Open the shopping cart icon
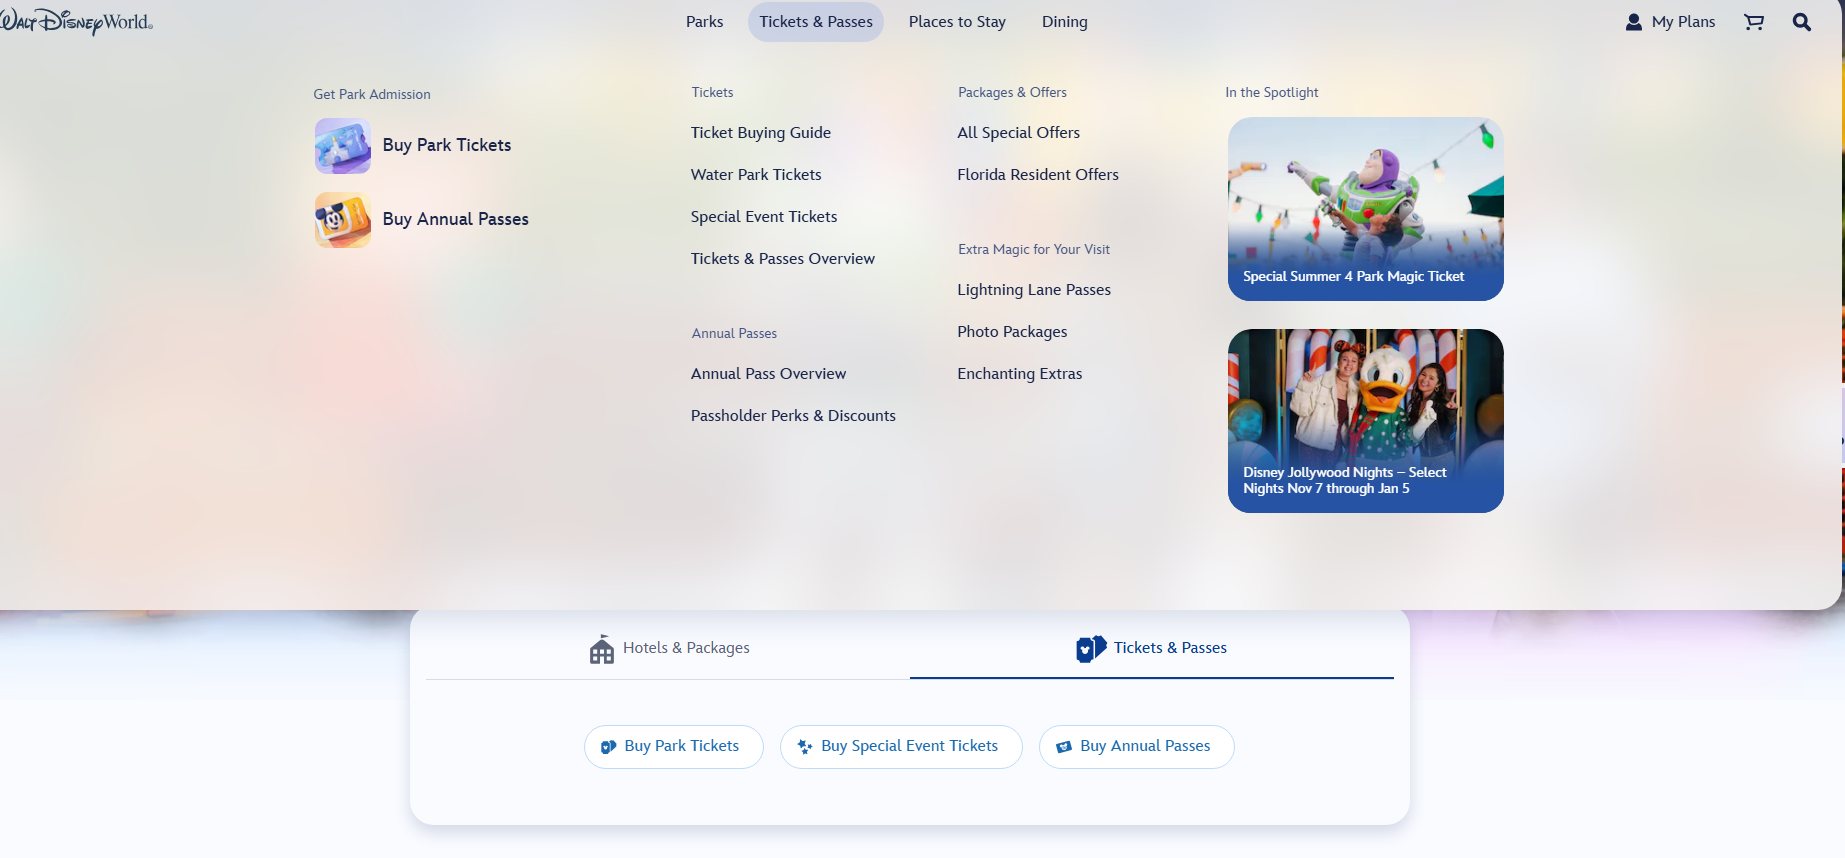The width and height of the screenshot is (1845, 858). tap(1754, 22)
